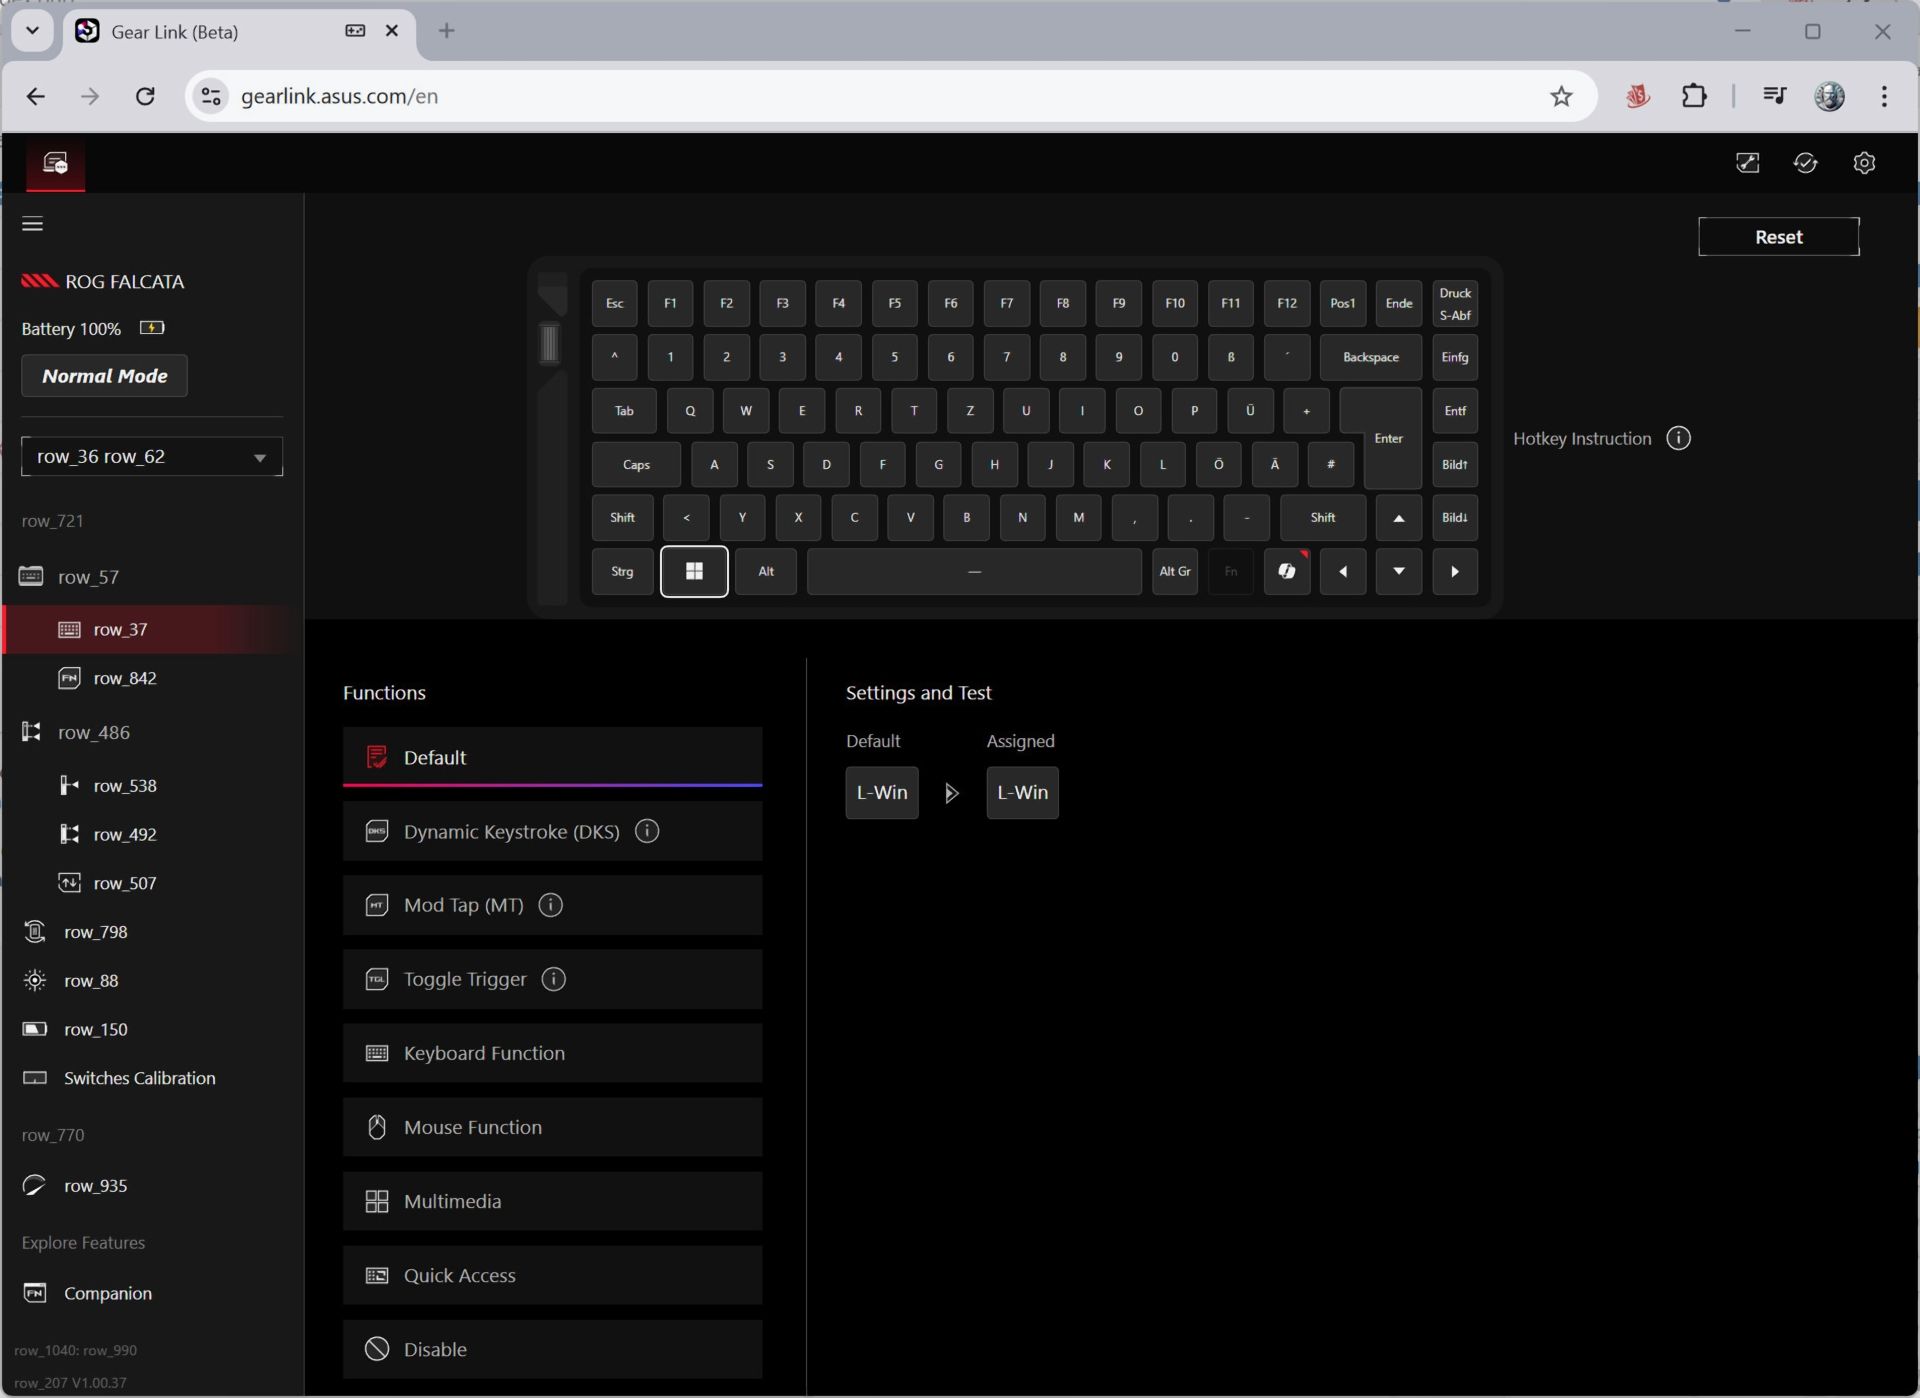This screenshot has width=1920, height=1398.
Task: Open Switches Calibration in sidebar
Action: [x=139, y=1078]
